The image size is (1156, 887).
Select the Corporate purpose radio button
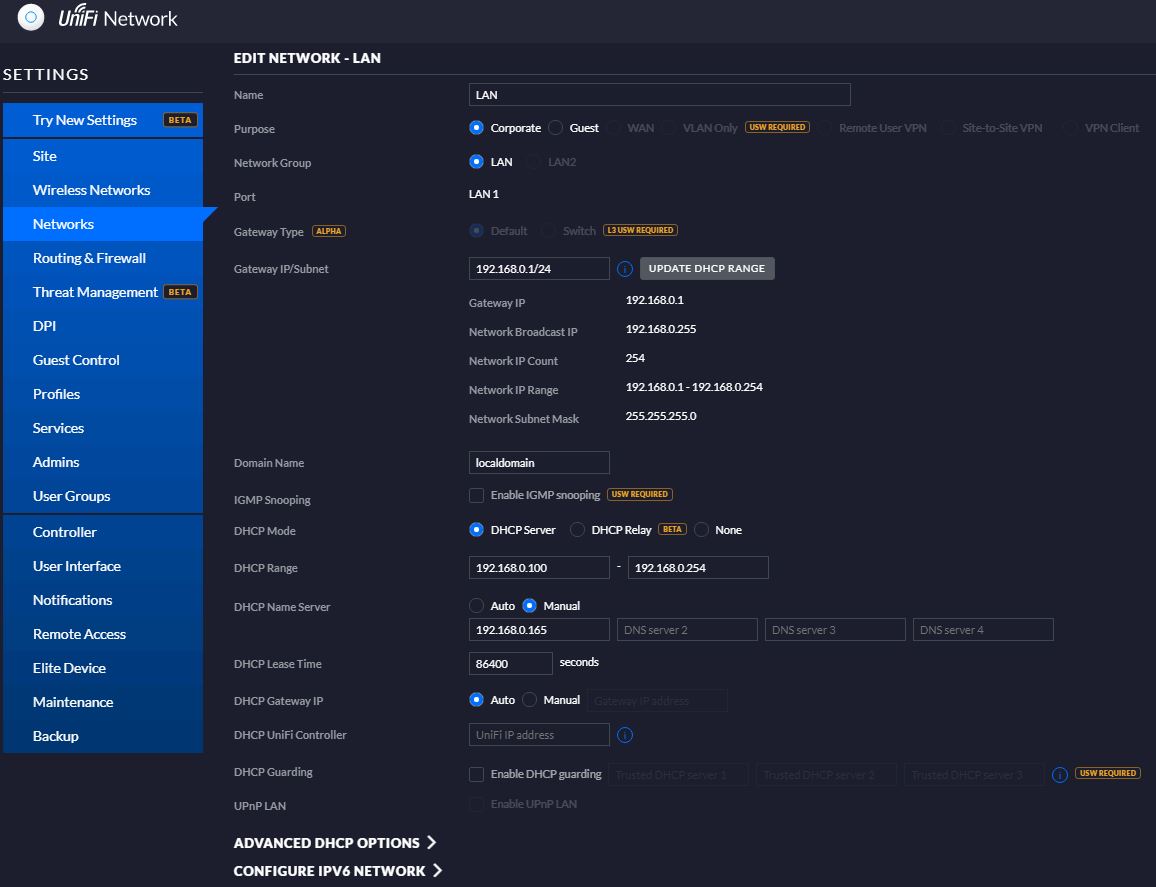coord(476,128)
